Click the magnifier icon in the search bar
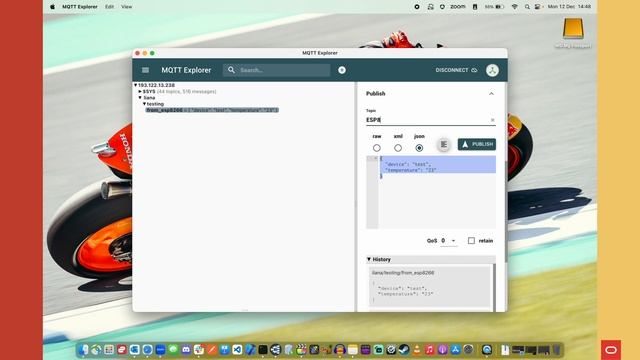The height and width of the screenshot is (360, 640). (231, 70)
